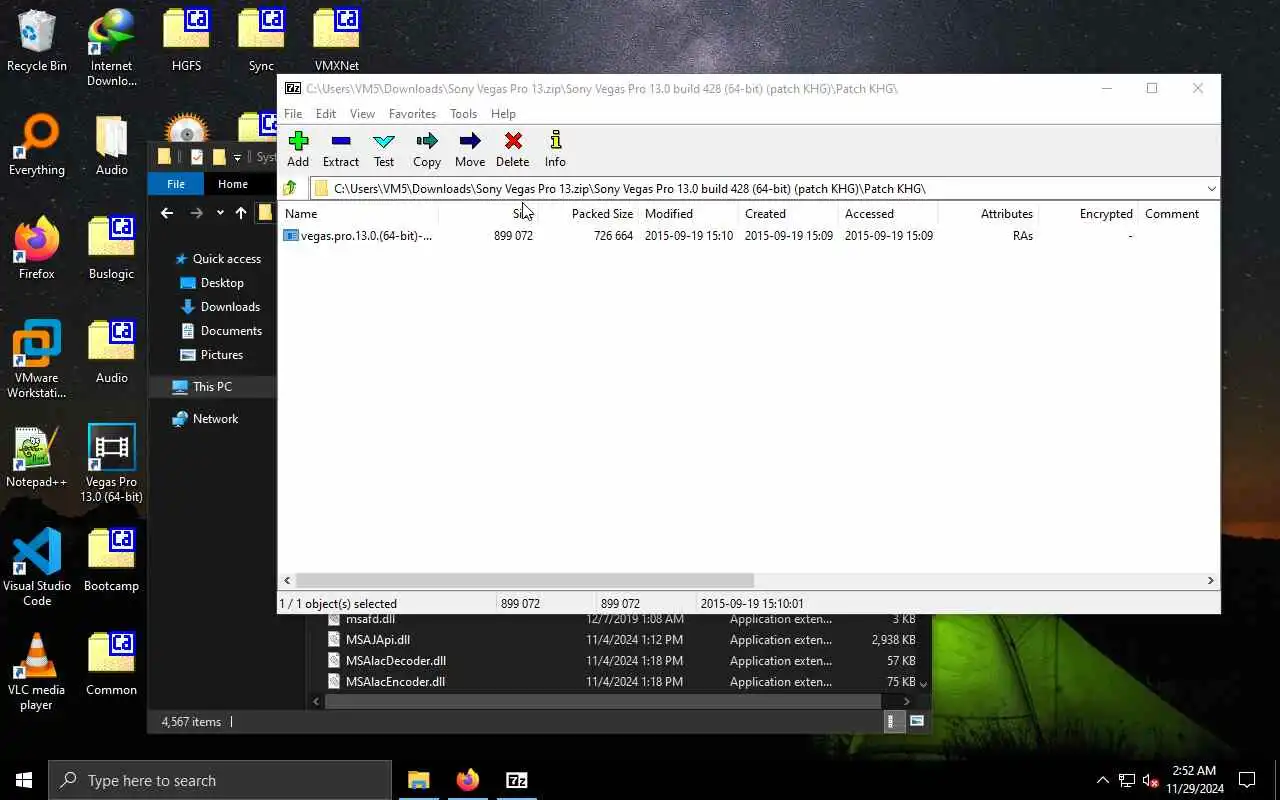Select Quick access in the navigation pane
The width and height of the screenshot is (1280, 800).
click(217, 259)
